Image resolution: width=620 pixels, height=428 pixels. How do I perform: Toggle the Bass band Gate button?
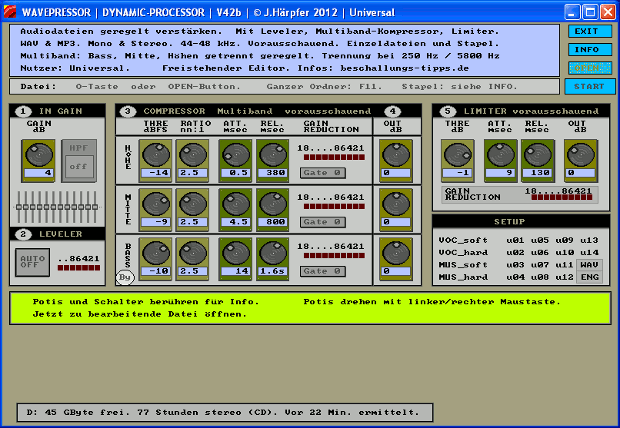pyautogui.click(x=323, y=271)
